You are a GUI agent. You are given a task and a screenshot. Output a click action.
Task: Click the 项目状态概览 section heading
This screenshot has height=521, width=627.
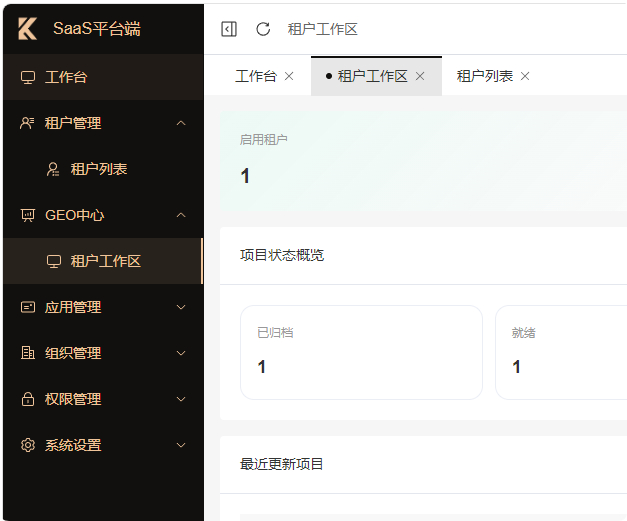click(x=282, y=255)
